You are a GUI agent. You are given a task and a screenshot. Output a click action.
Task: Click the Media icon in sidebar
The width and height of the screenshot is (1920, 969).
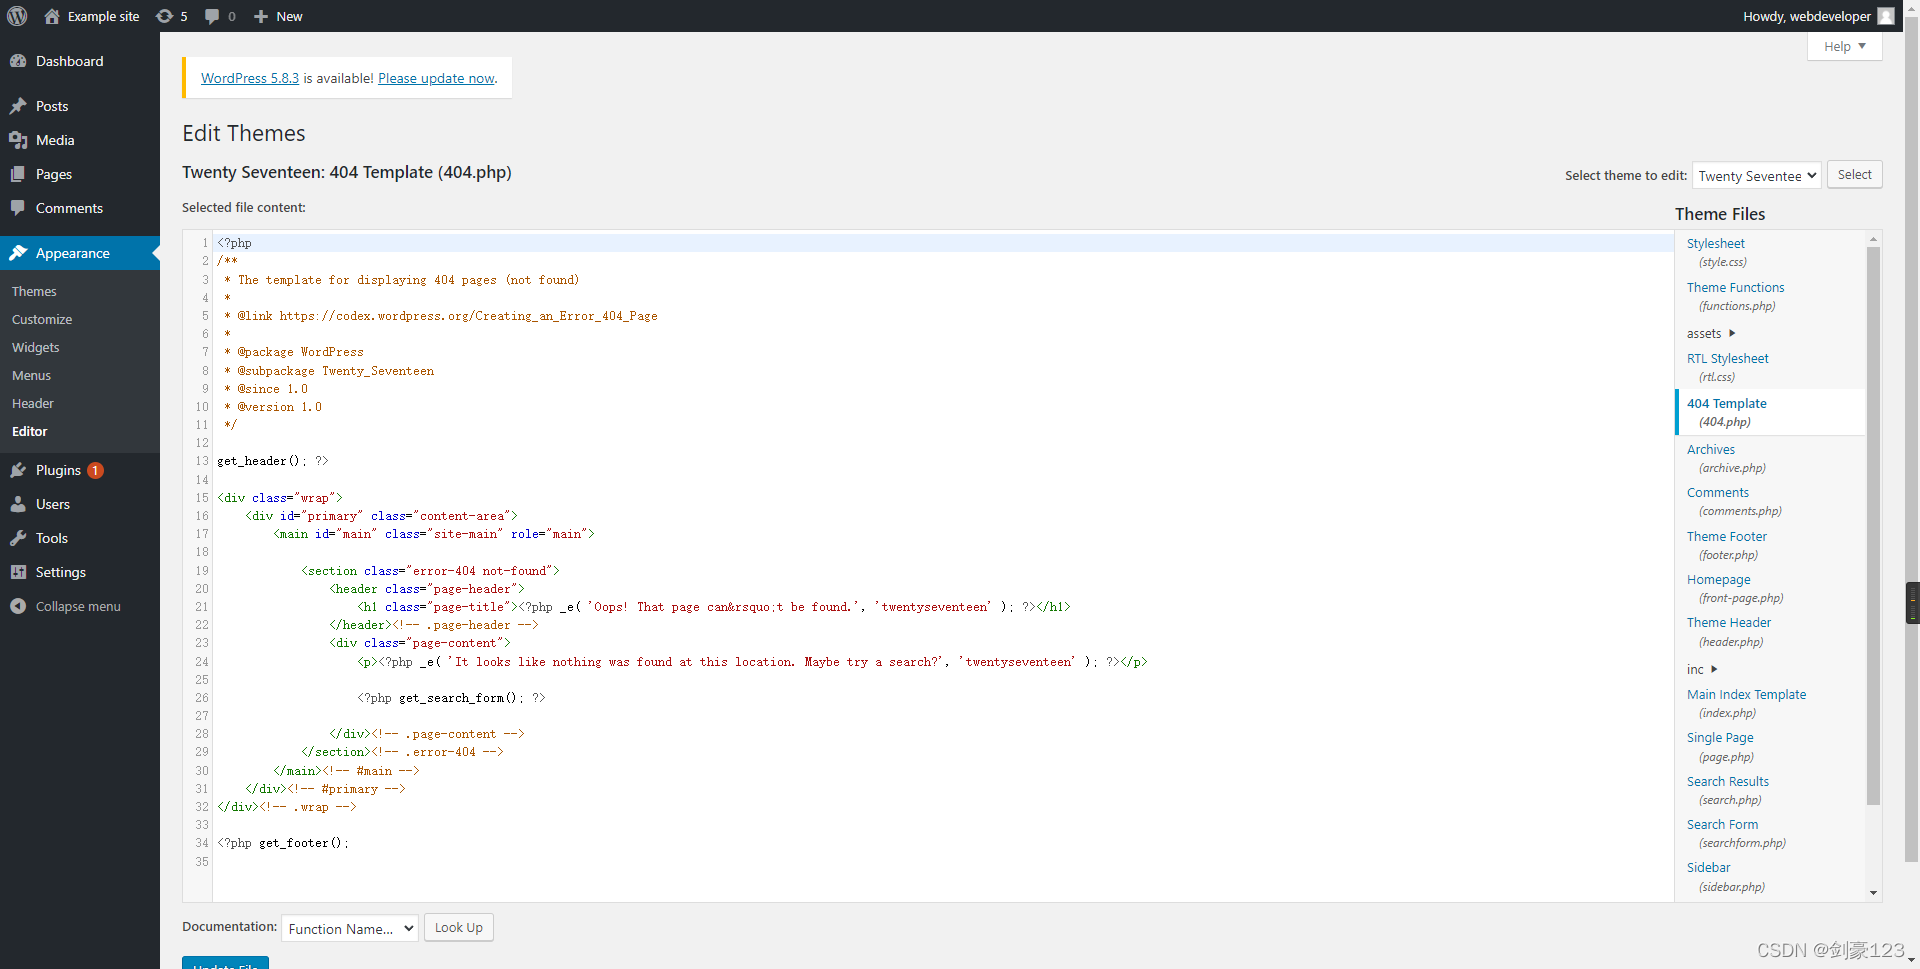pyautogui.click(x=18, y=140)
